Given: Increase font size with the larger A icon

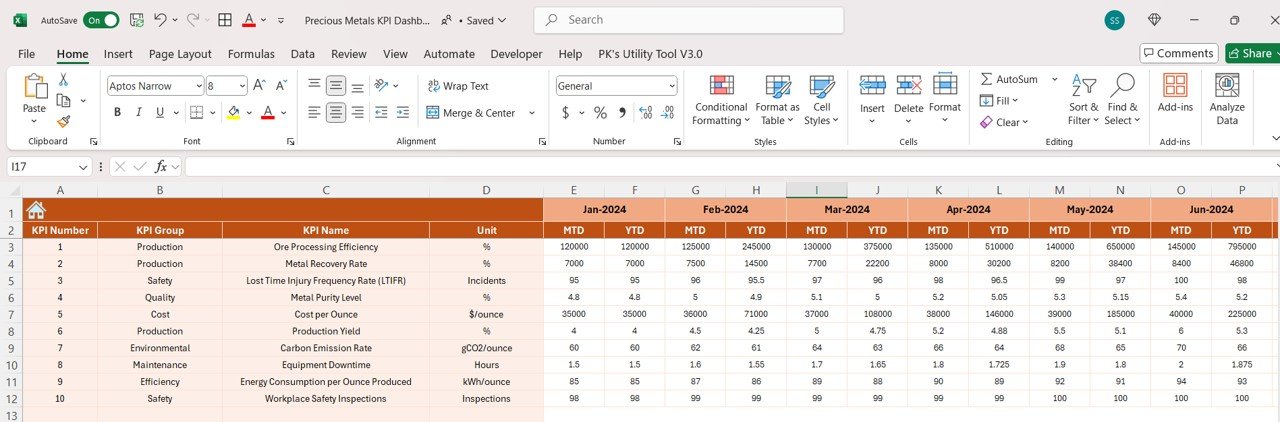Looking at the screenshot, I should tap(259, 86).
